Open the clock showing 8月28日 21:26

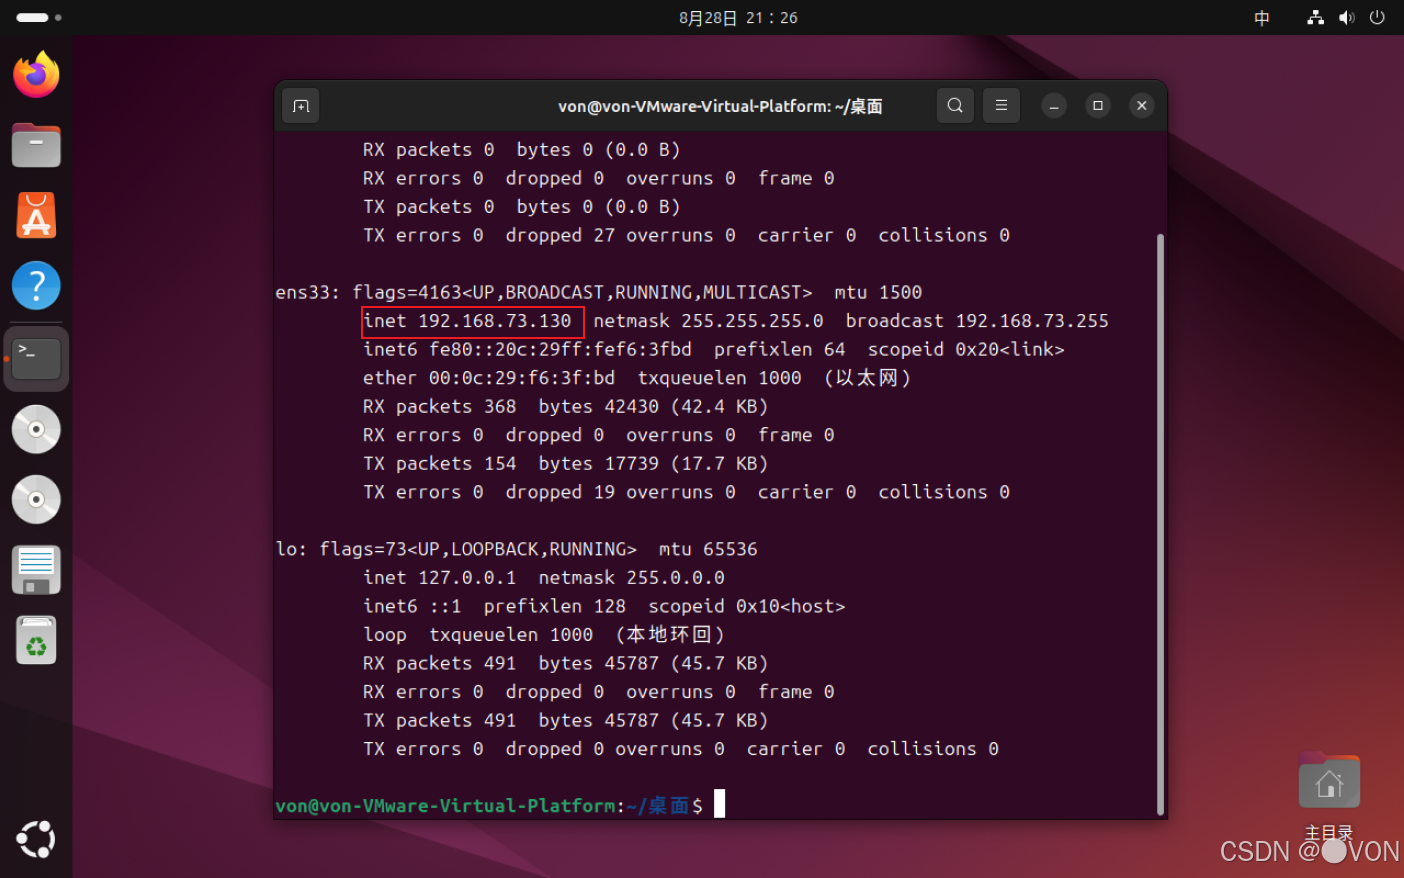point(738,18)
